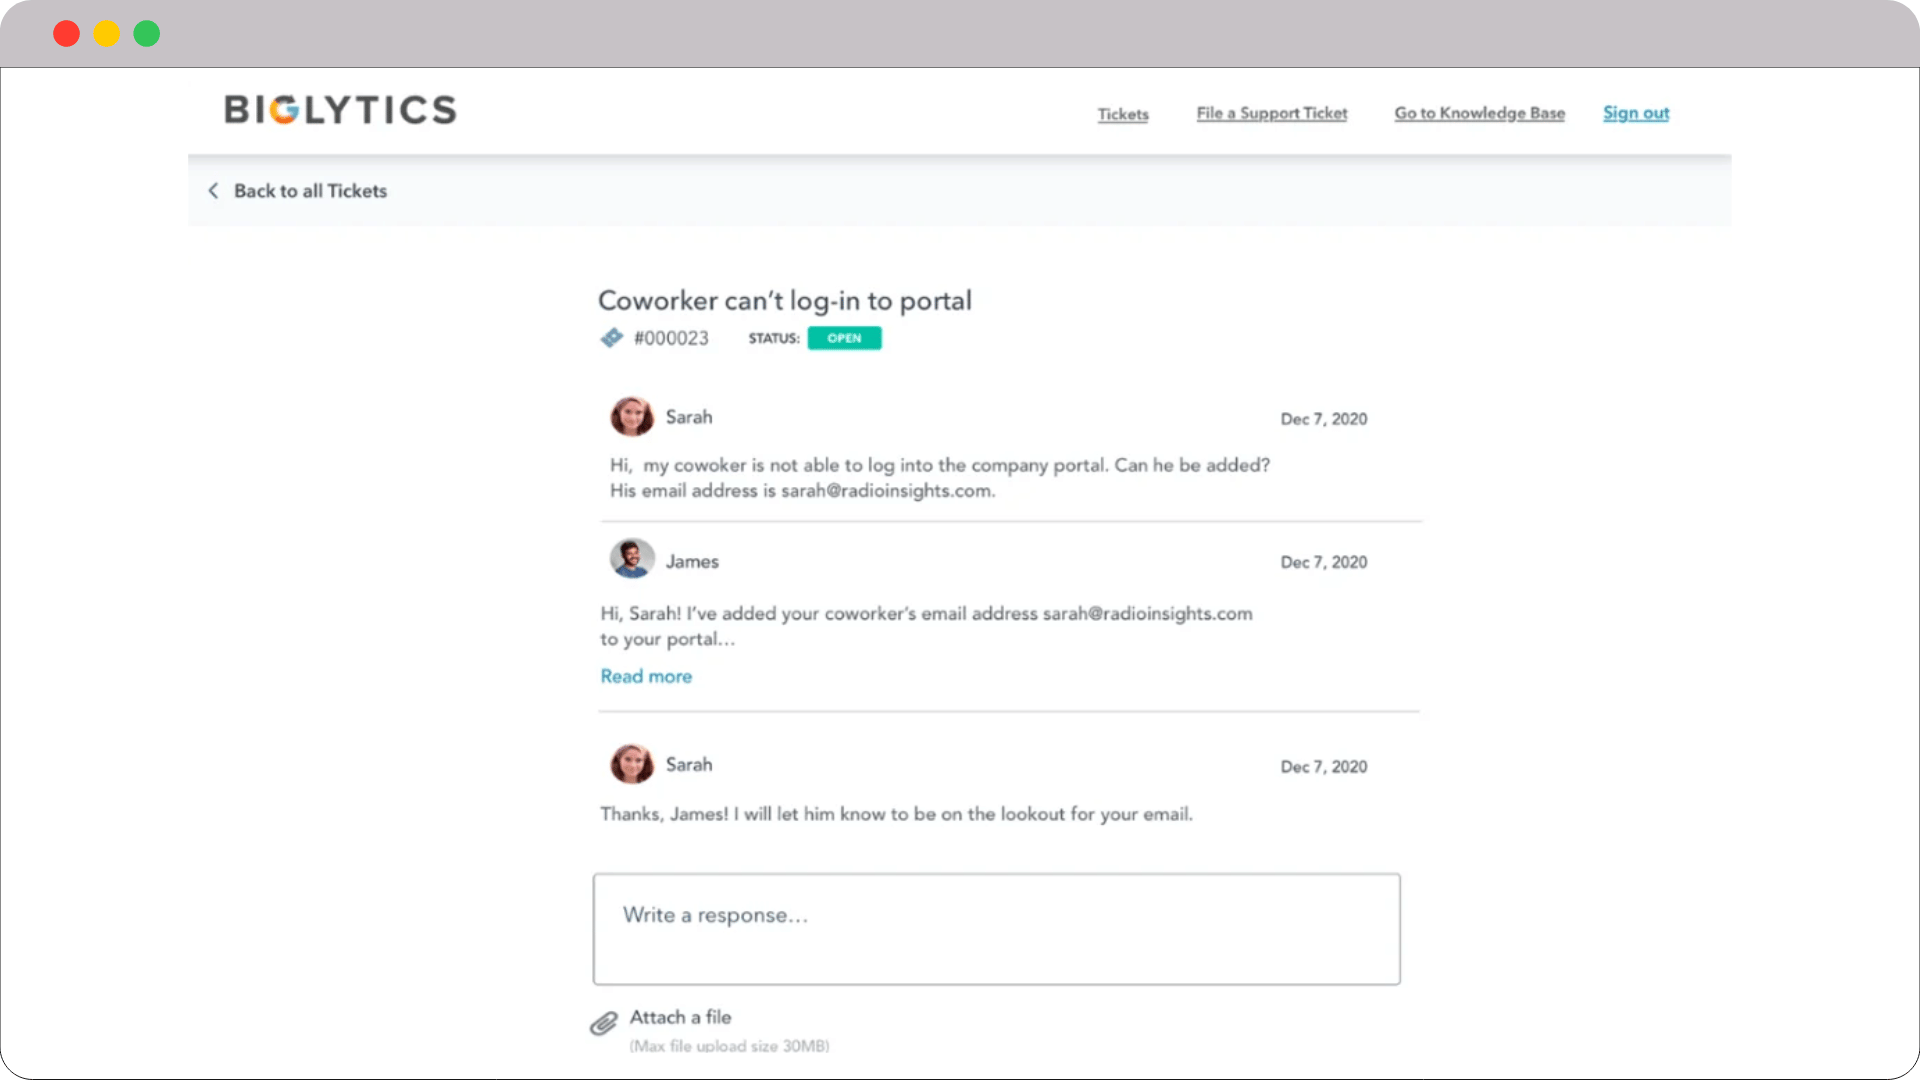Viewport: 1920px width, 1080px height.
Task: Collapse back to all tickets view
Action: (310, 190)
